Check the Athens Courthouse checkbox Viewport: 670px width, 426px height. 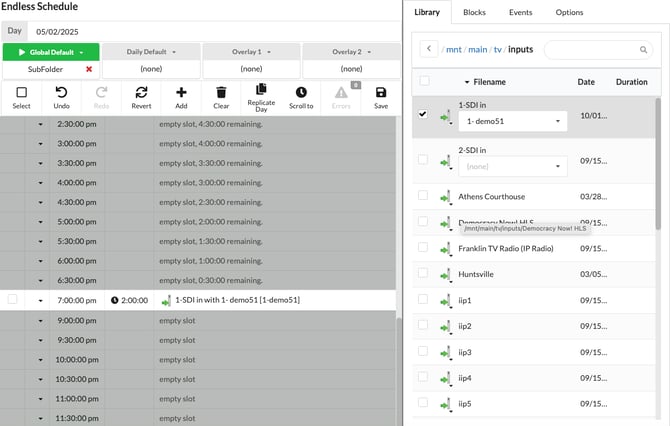coord(423,195)
